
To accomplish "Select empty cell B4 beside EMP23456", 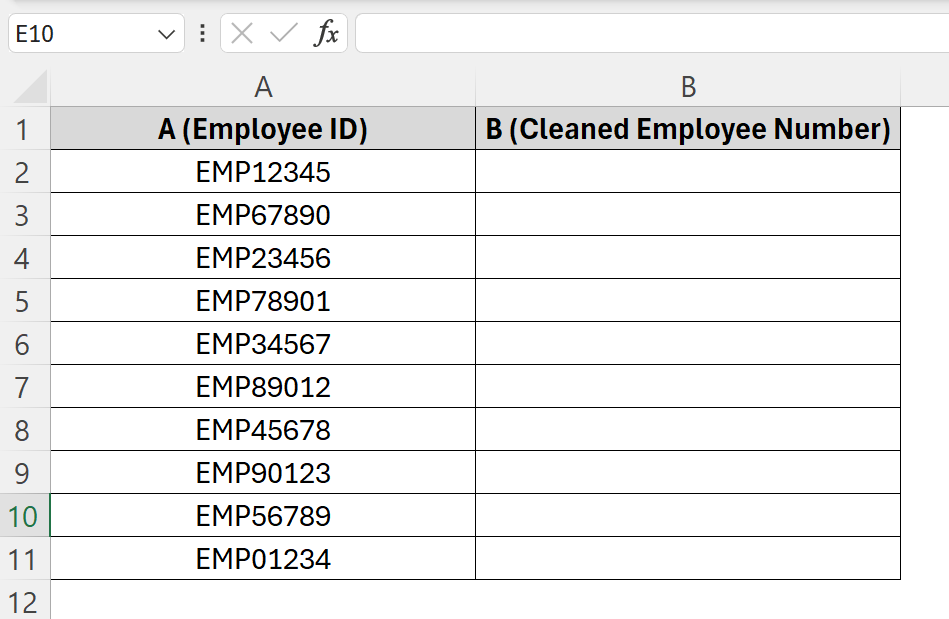I will coord(688,258).
